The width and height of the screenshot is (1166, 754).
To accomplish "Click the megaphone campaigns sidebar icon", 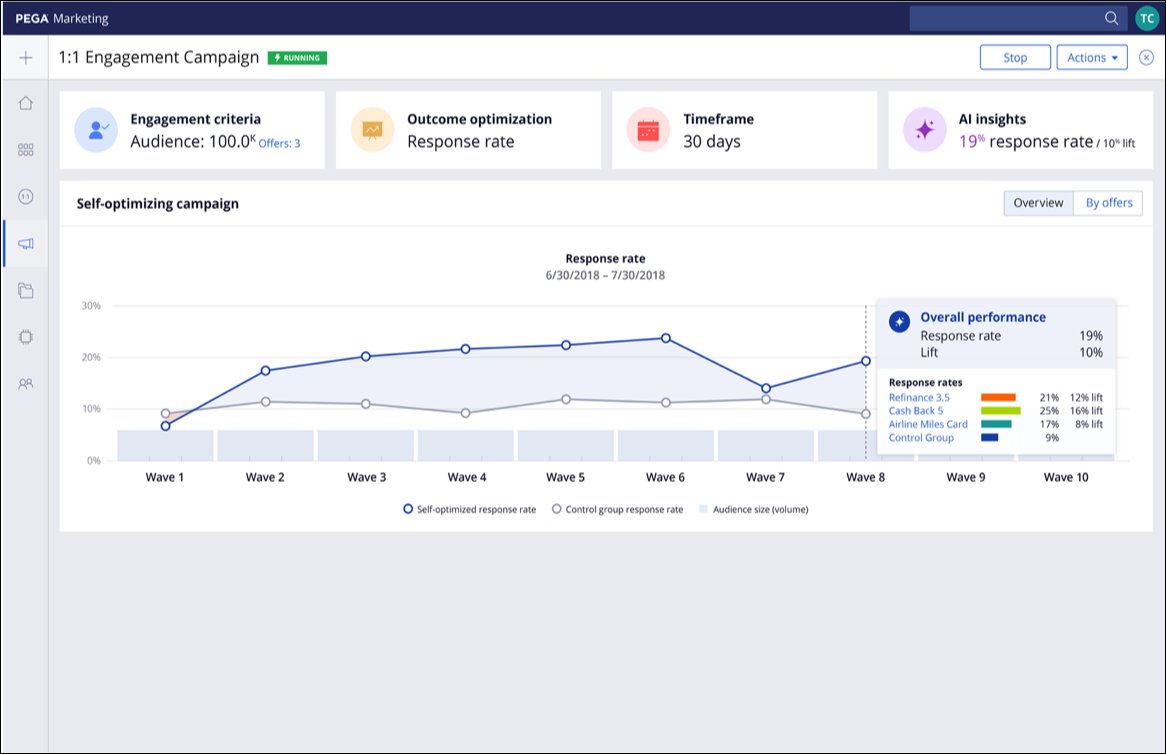I will point(26,244).
